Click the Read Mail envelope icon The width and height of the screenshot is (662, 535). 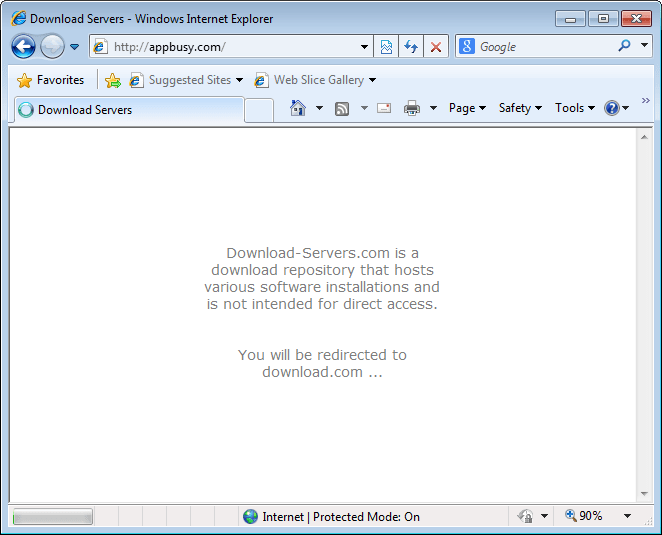pyautogui.click(x=384, y=108)
